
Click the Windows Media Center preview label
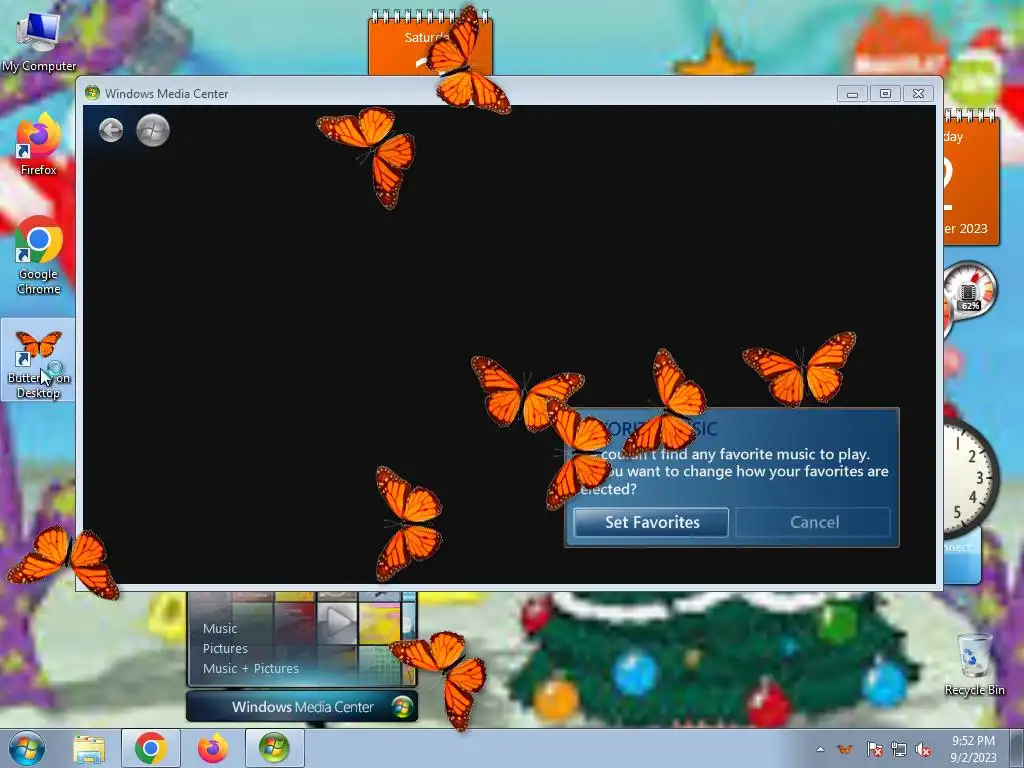[302, 707]
